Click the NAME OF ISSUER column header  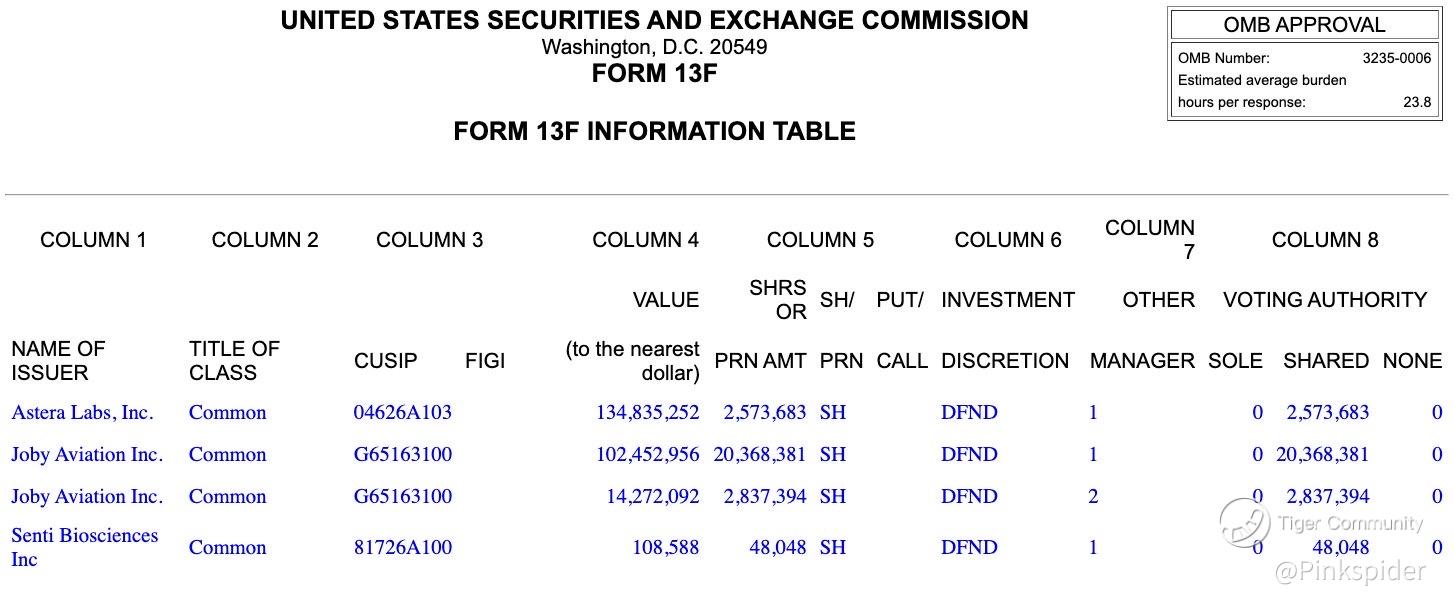click(58, 360)
